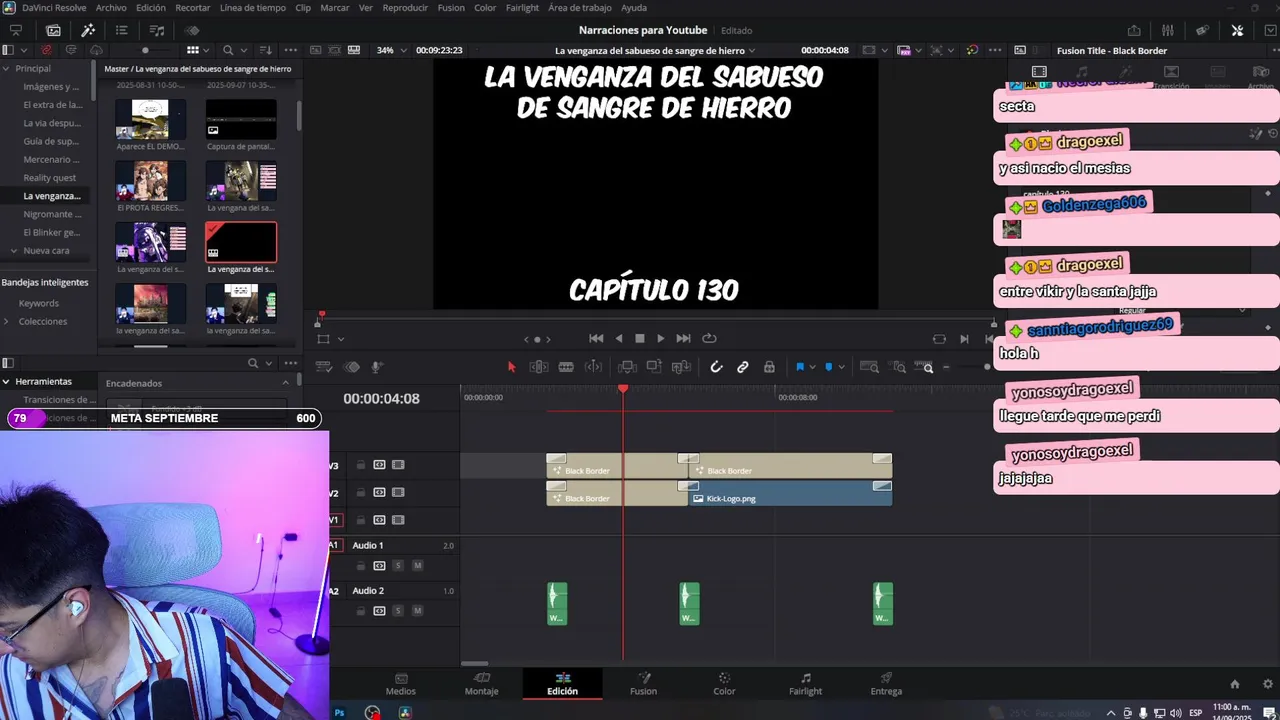Switch to the Fairlight page tab

click(805, 684)
